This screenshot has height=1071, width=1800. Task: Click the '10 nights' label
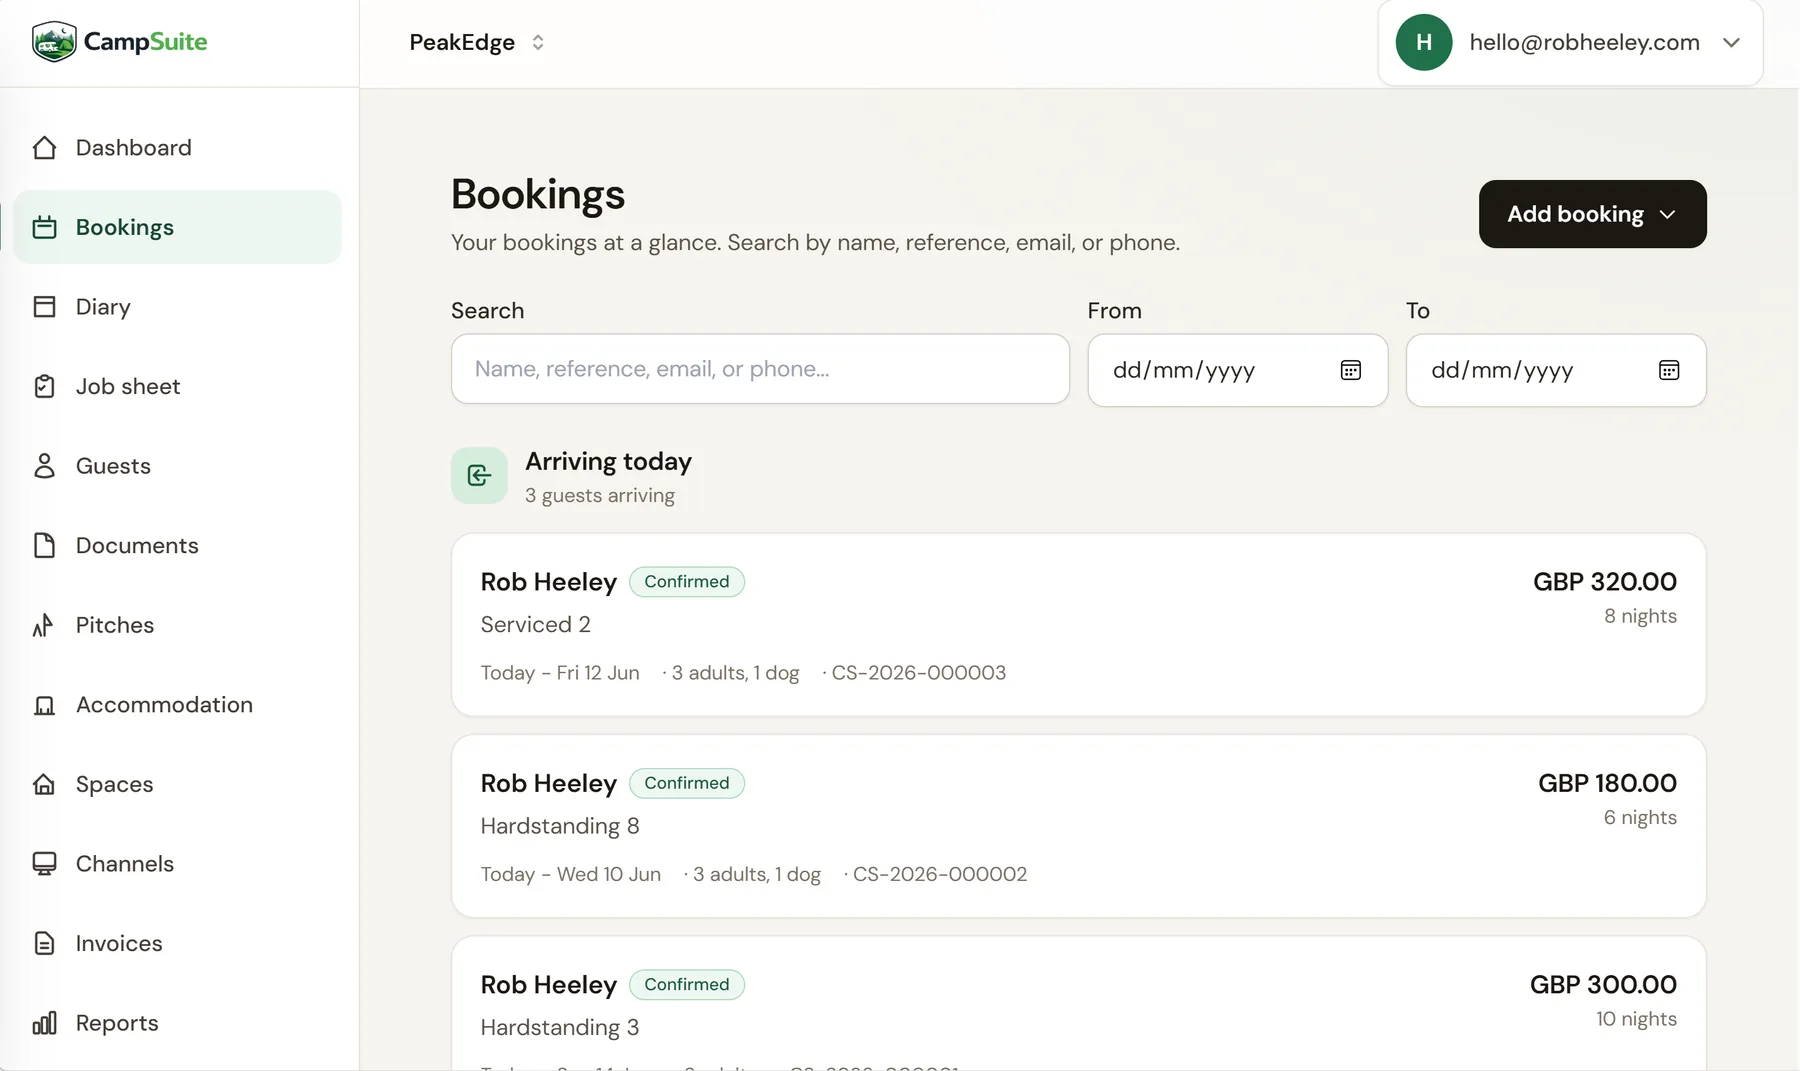[x=1636, y=1019]
